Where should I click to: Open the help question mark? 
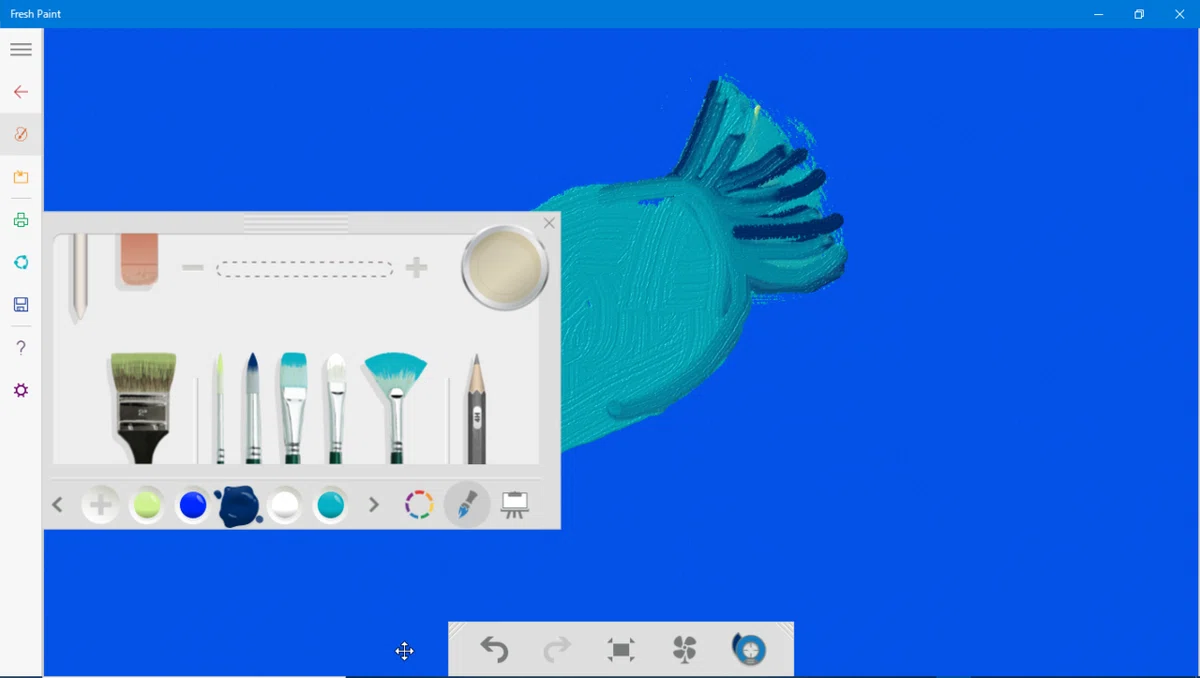point(21,348)
